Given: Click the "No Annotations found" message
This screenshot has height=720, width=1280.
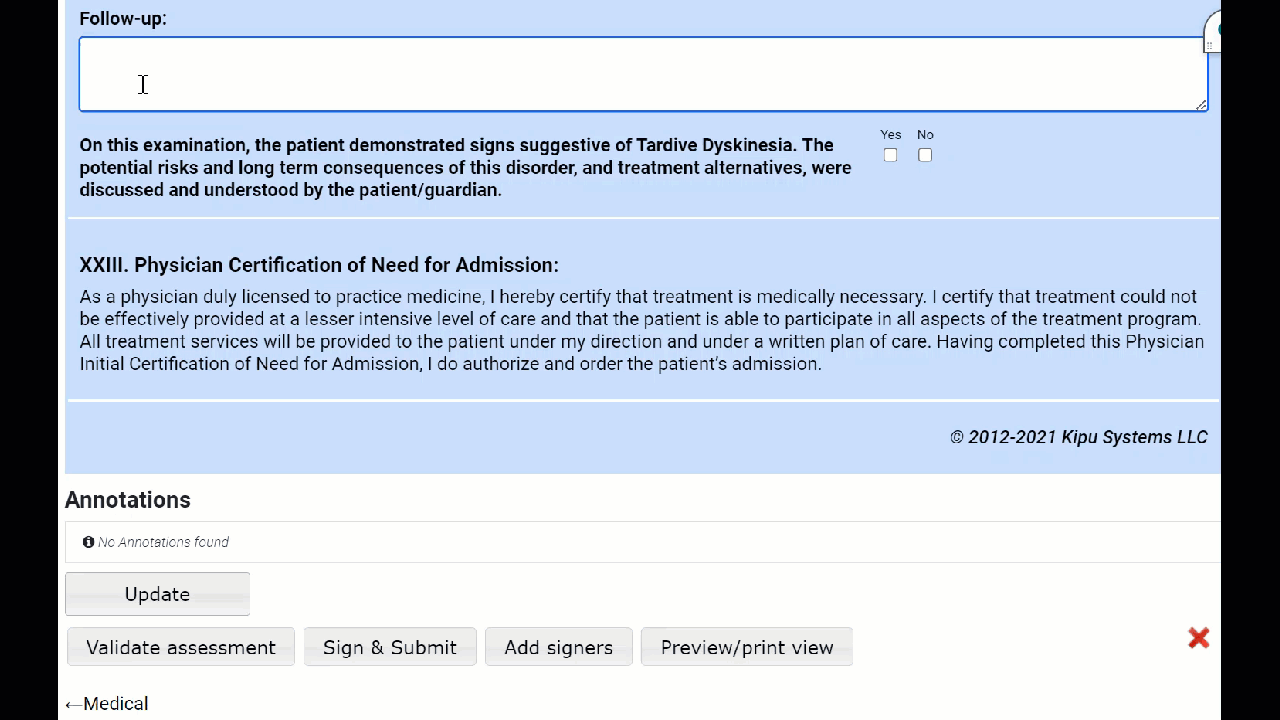Looking at the screenshot, I should (163, 542).
